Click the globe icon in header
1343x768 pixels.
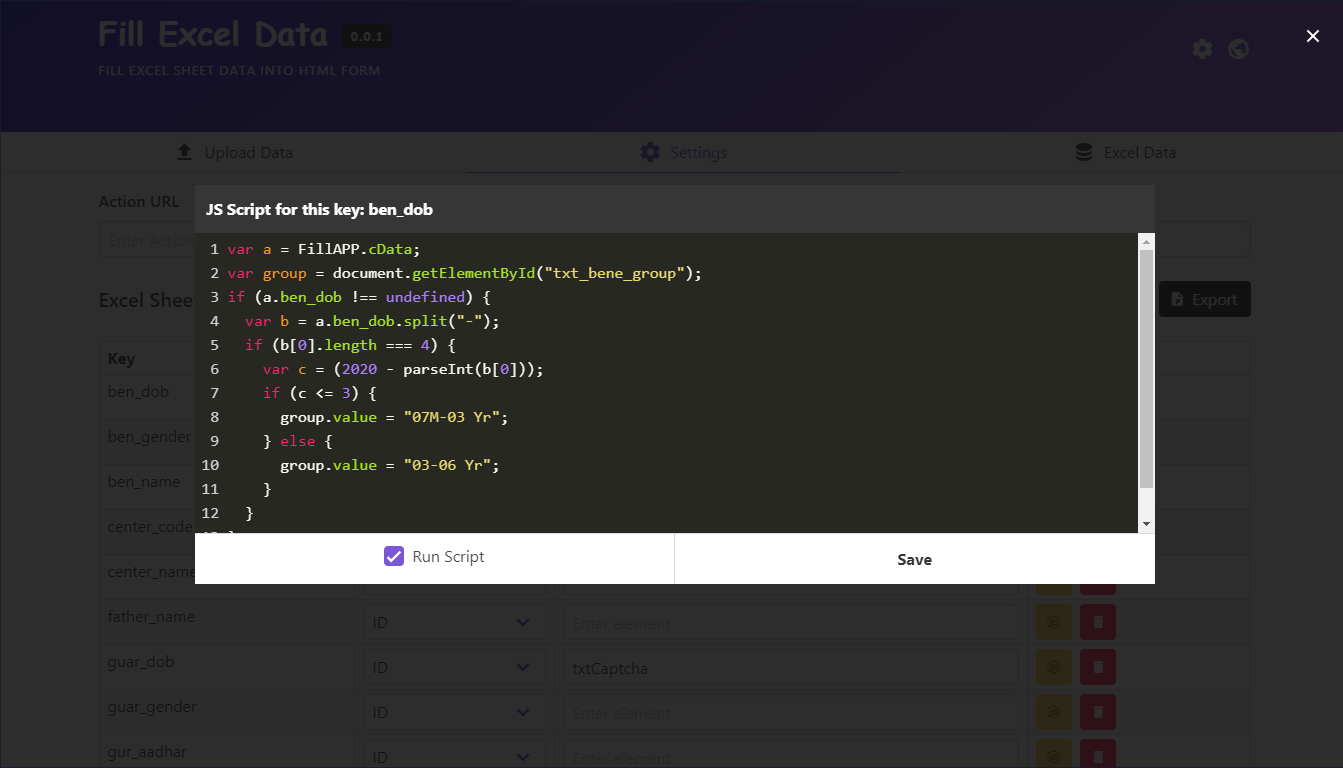point(1239,49)
